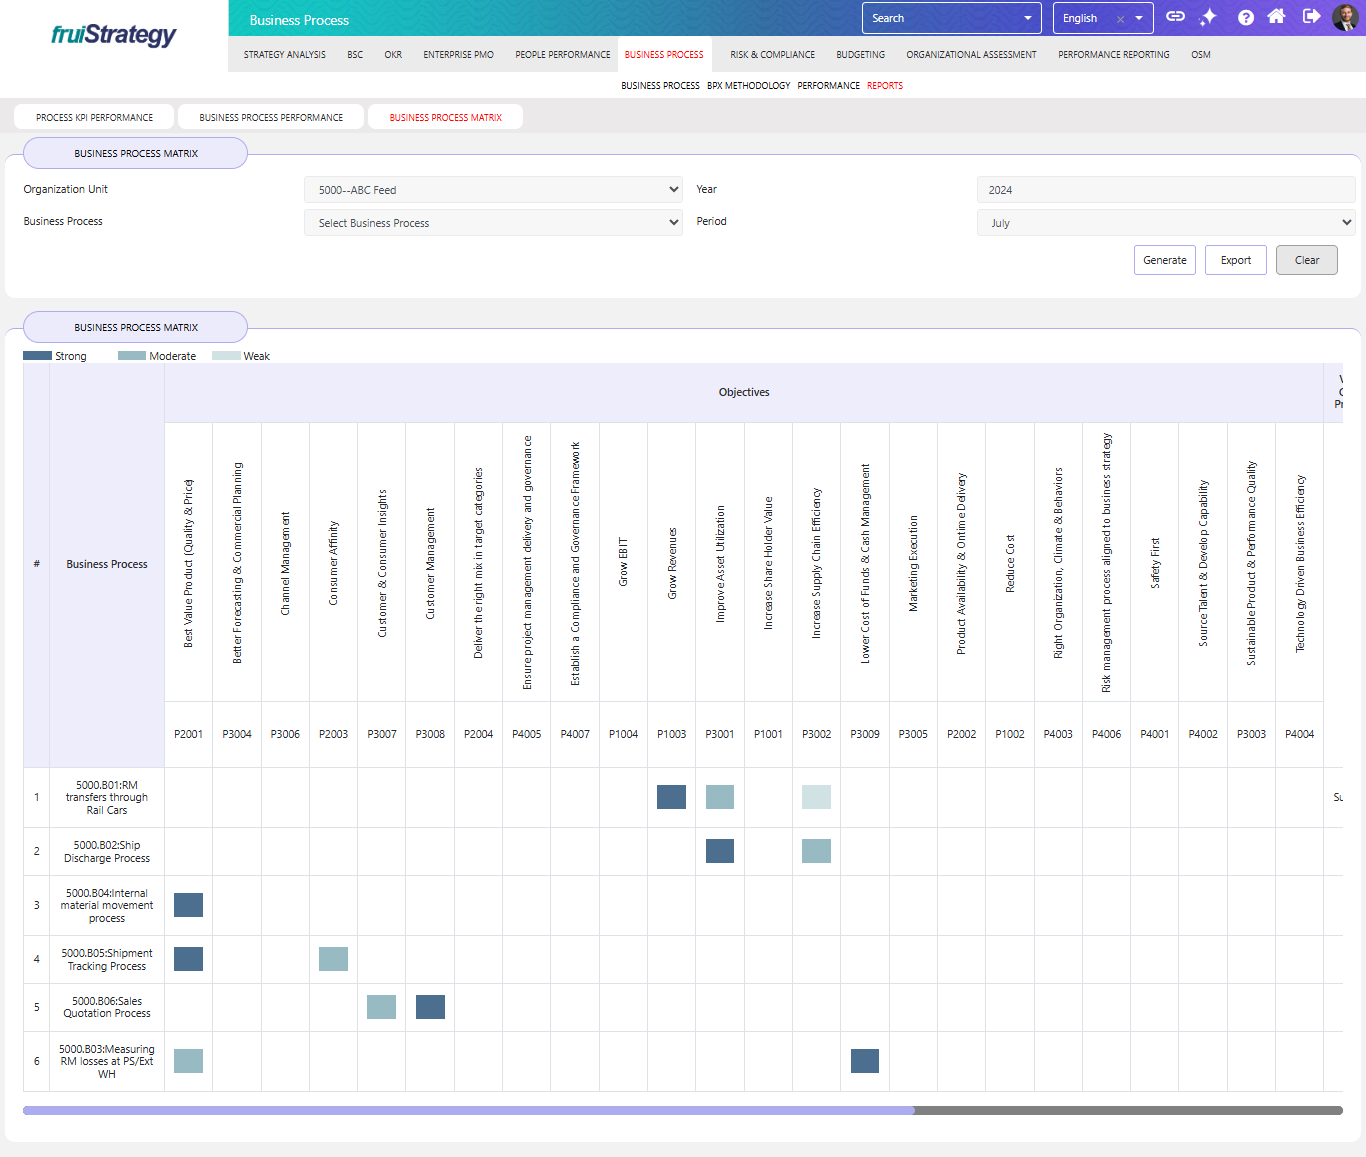This screenshot has width=1366, height=1157.
Task: Open the user profile avatar
Action: point(1345,17)
